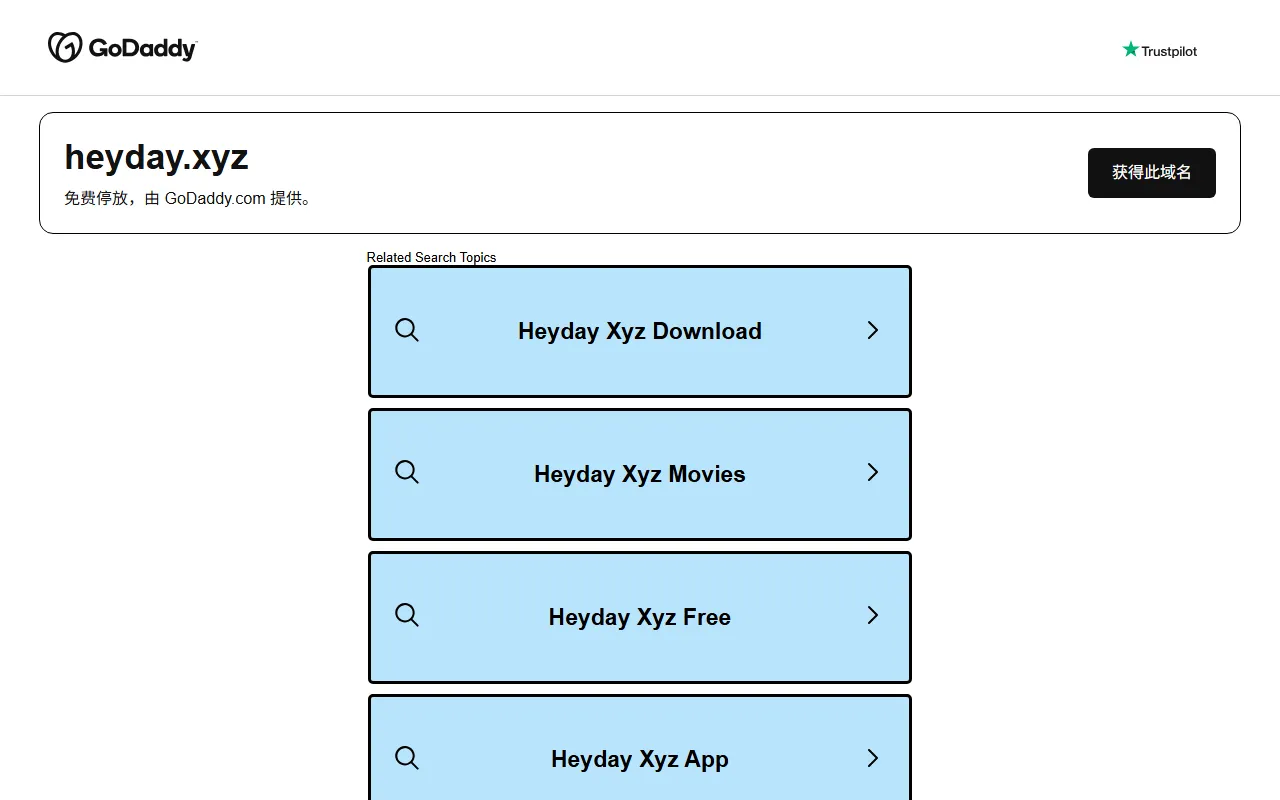Select the GoDaddy wordmark in the header
This screenshot has width=1280, height=800.
[x=142, y=47]
